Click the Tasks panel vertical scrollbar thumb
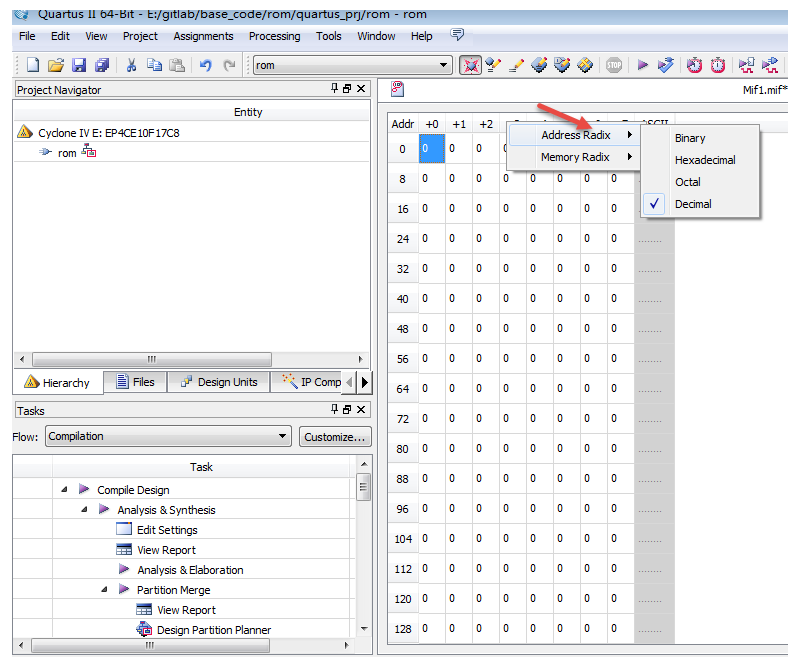The width and height of the screenshot is (800, 668). [x=363, y=487]
